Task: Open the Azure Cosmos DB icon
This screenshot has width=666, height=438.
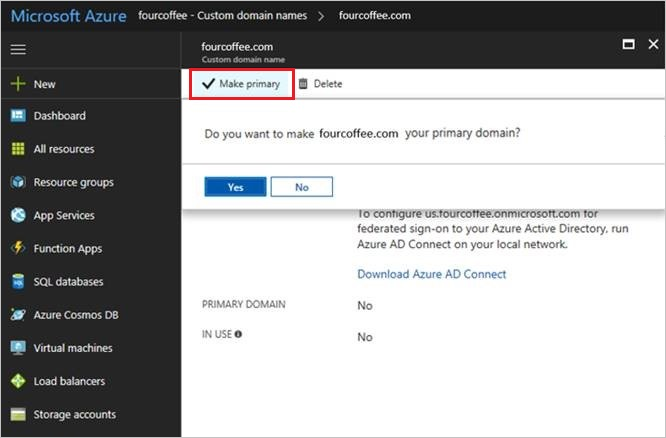Action: tap(18, 314)
